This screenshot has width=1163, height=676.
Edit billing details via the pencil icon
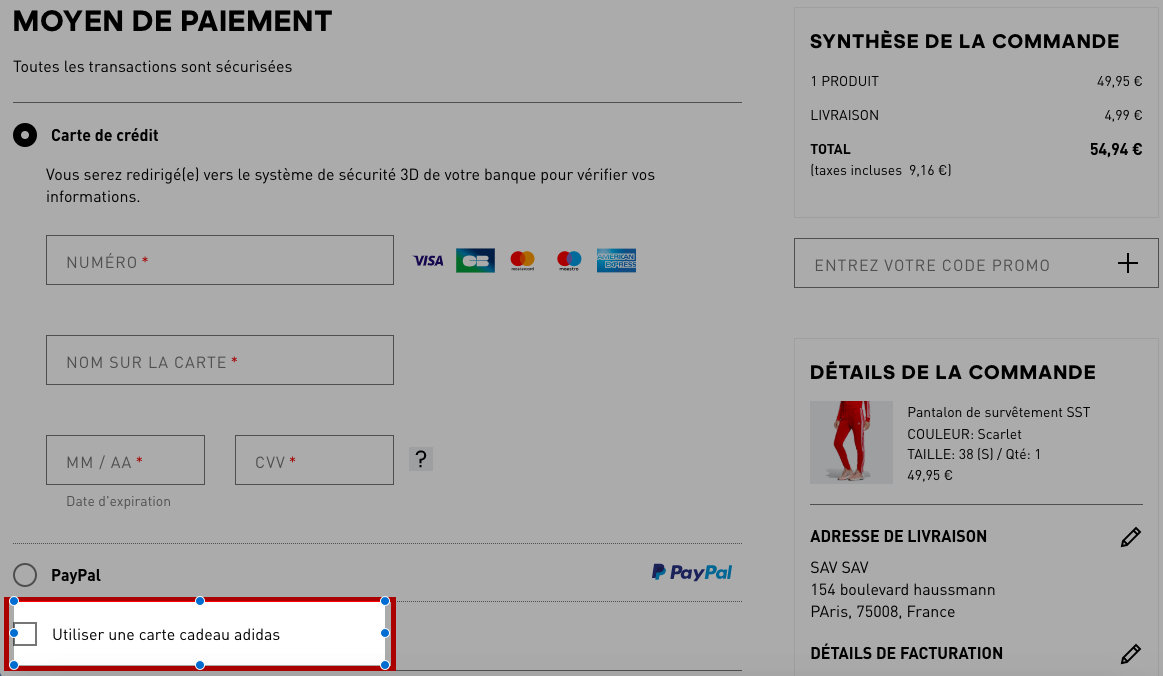1130,653
